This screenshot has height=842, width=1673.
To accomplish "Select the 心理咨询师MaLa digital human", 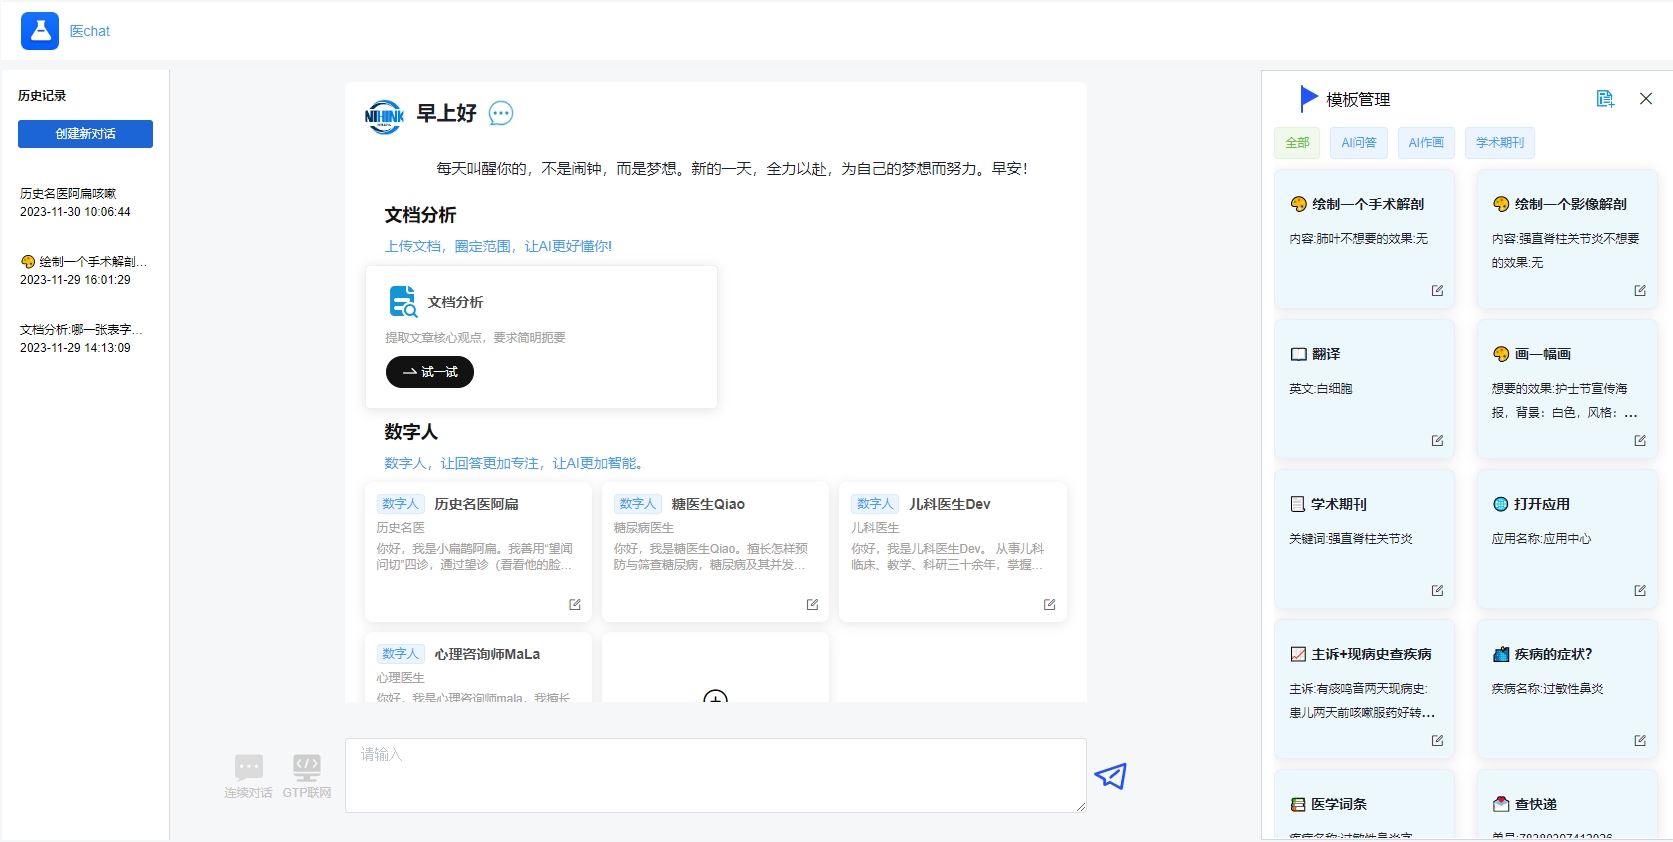I will 478,667.
